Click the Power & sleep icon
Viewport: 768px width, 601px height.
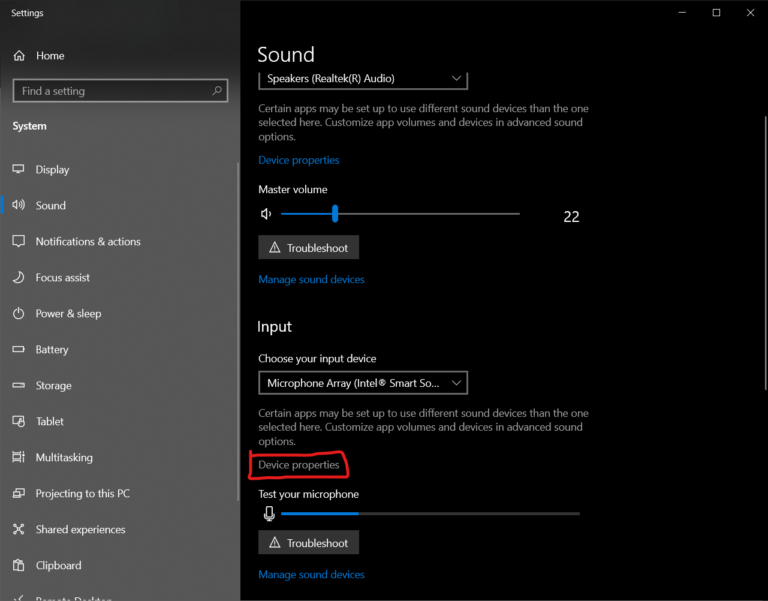click(18, 314)
